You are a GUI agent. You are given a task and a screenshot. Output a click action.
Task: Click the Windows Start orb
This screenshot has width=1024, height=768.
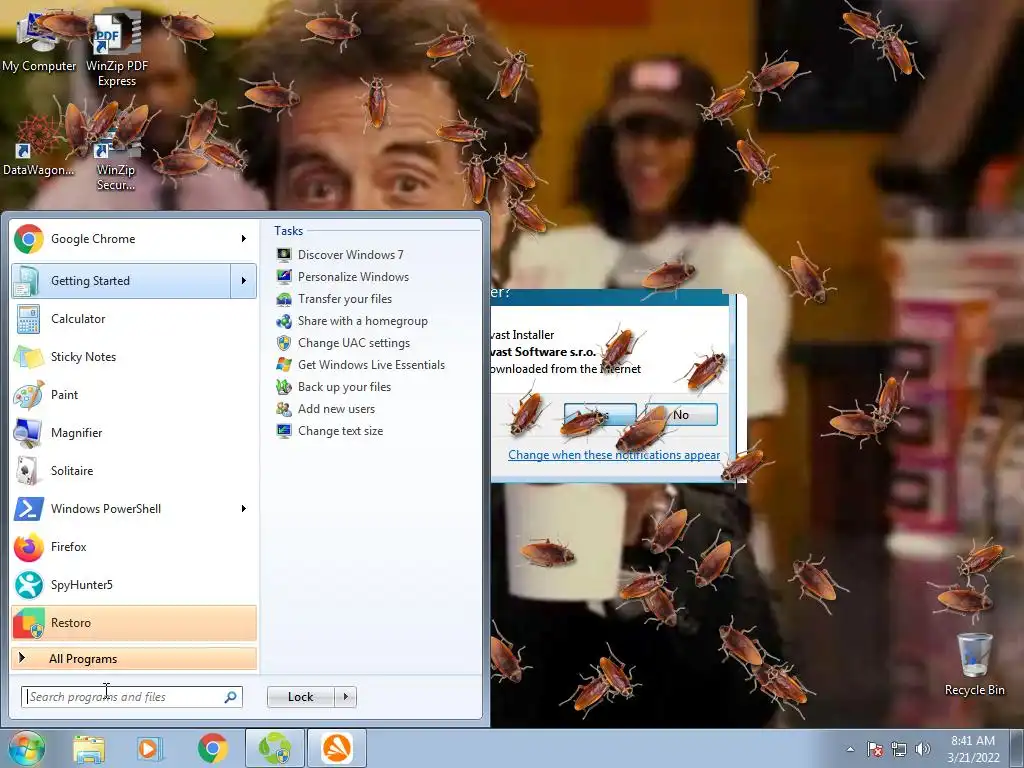coord(26,748)
